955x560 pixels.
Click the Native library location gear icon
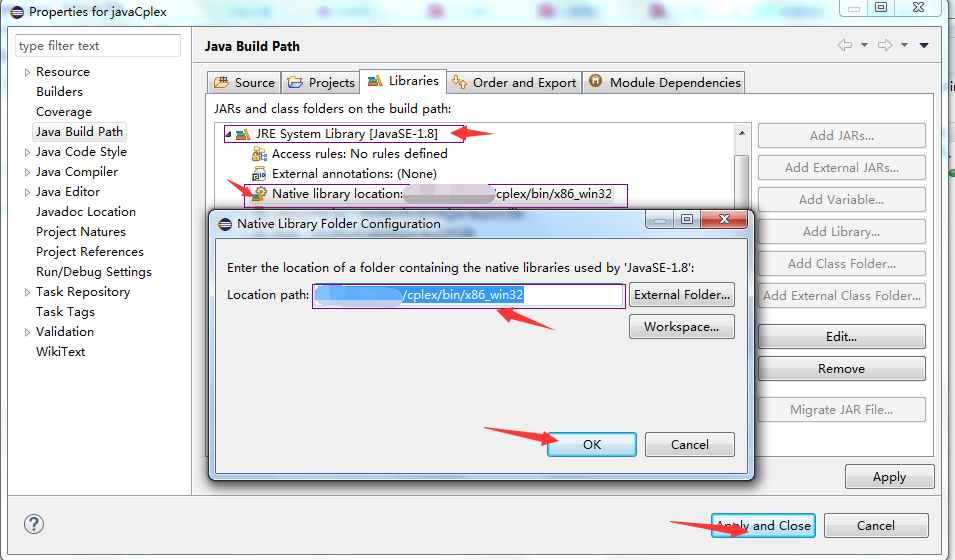click(x=259, y=194)
